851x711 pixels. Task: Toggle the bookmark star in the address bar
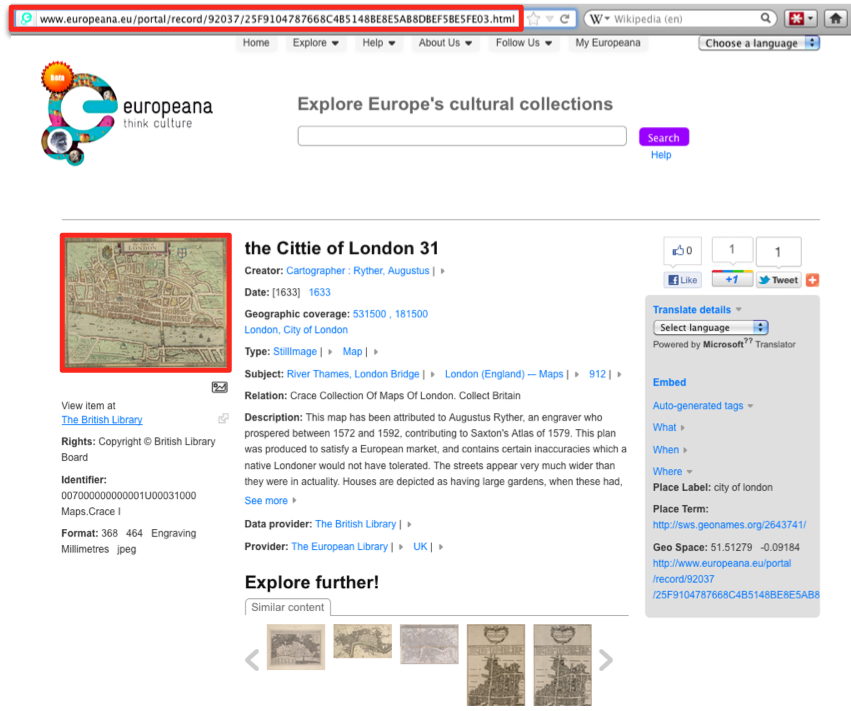click(x=531, y=17)
